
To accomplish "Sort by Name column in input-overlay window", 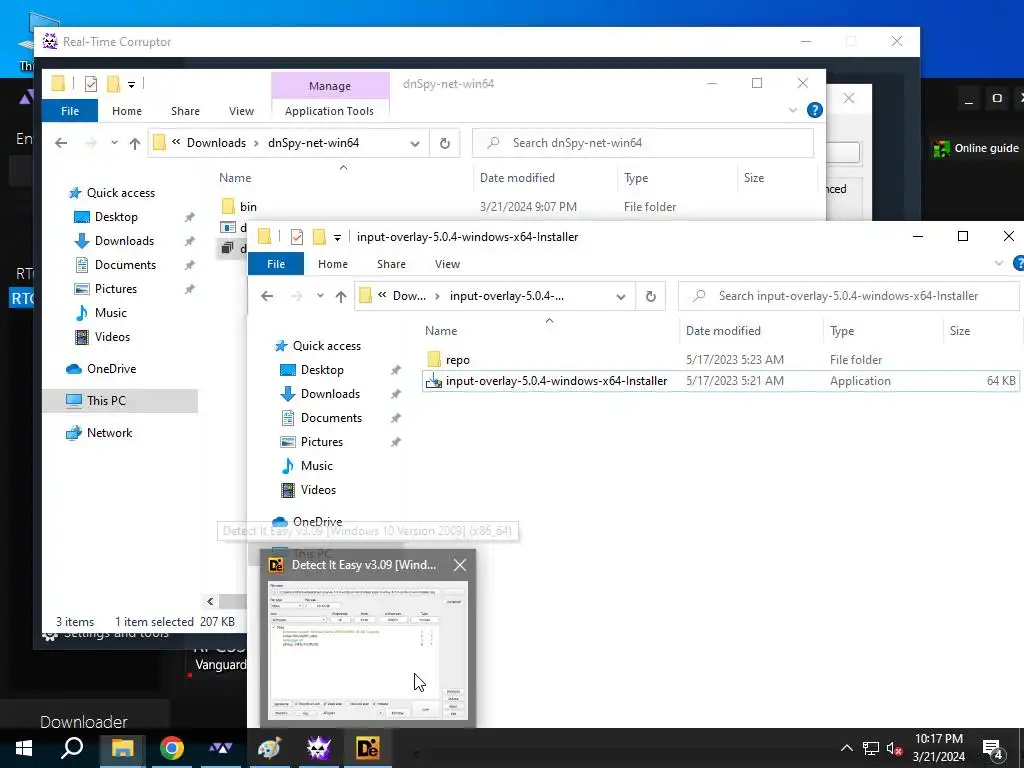I will [441, 331].
